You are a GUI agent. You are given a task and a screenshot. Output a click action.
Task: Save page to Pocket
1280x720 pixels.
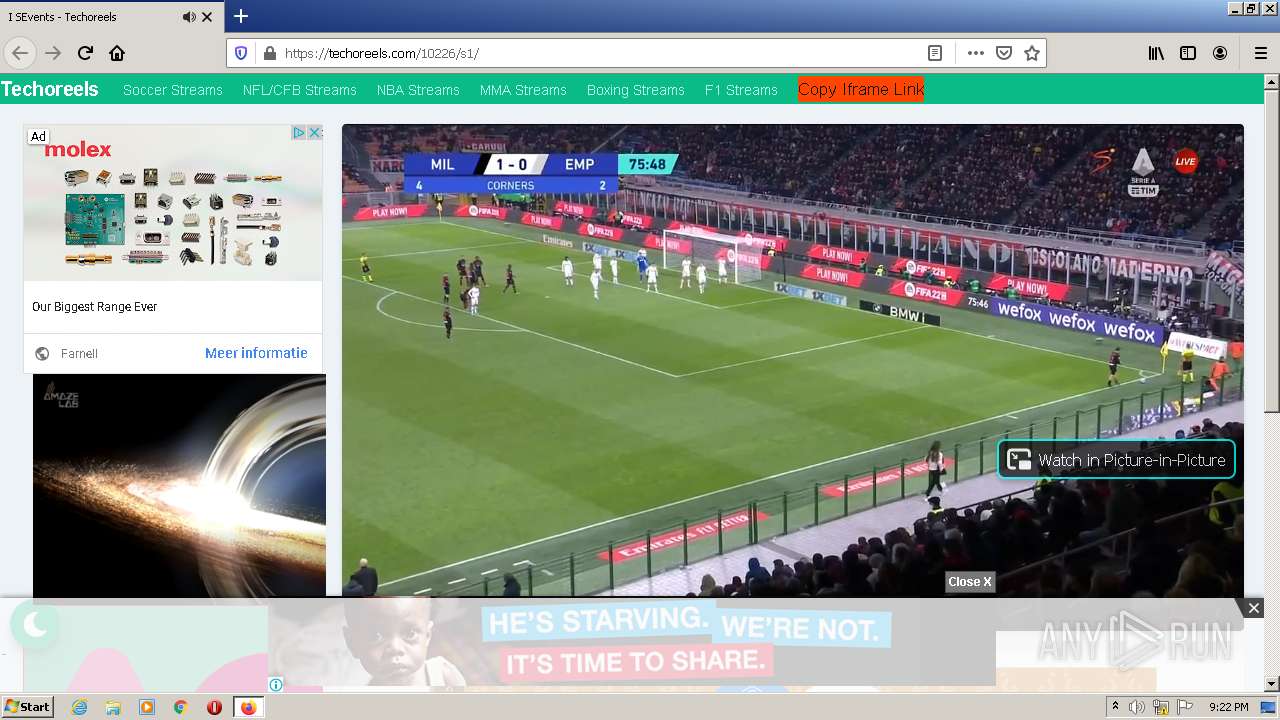(1004, 53)
